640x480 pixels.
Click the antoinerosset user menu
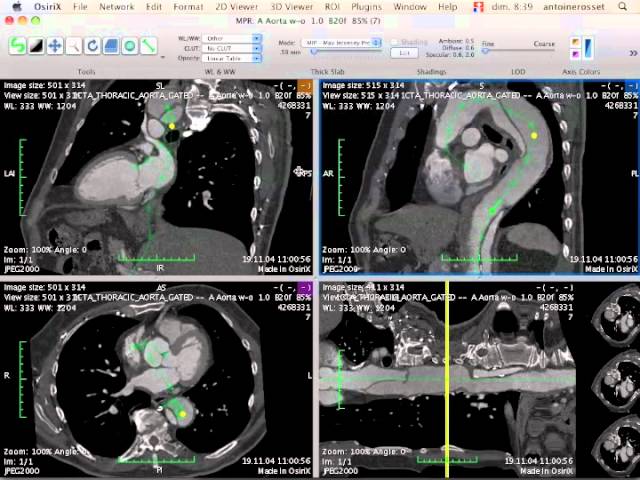pyautogui.click(x=573, y=7)
